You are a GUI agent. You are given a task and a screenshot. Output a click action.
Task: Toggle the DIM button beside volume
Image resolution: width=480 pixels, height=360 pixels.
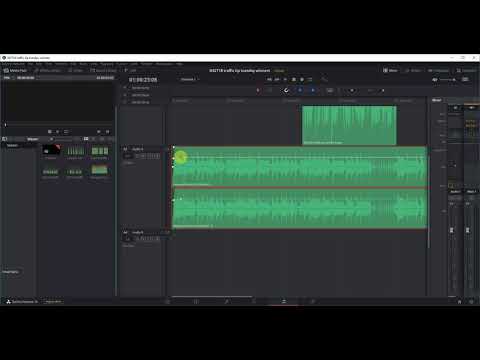point(465,79)
